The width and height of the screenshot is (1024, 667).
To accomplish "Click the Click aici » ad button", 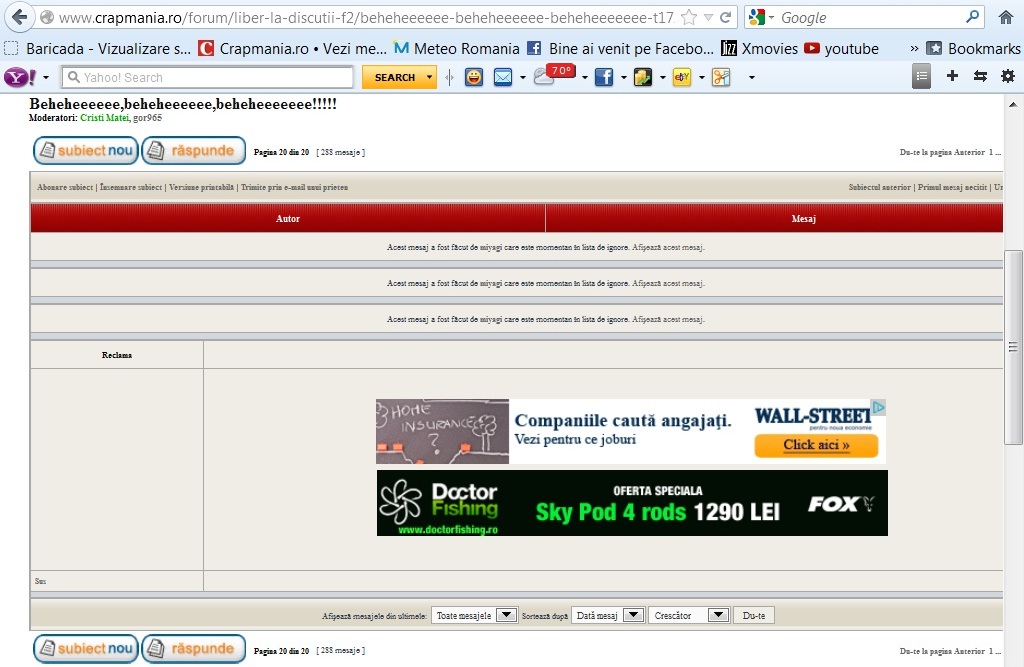I will [816, 445].
